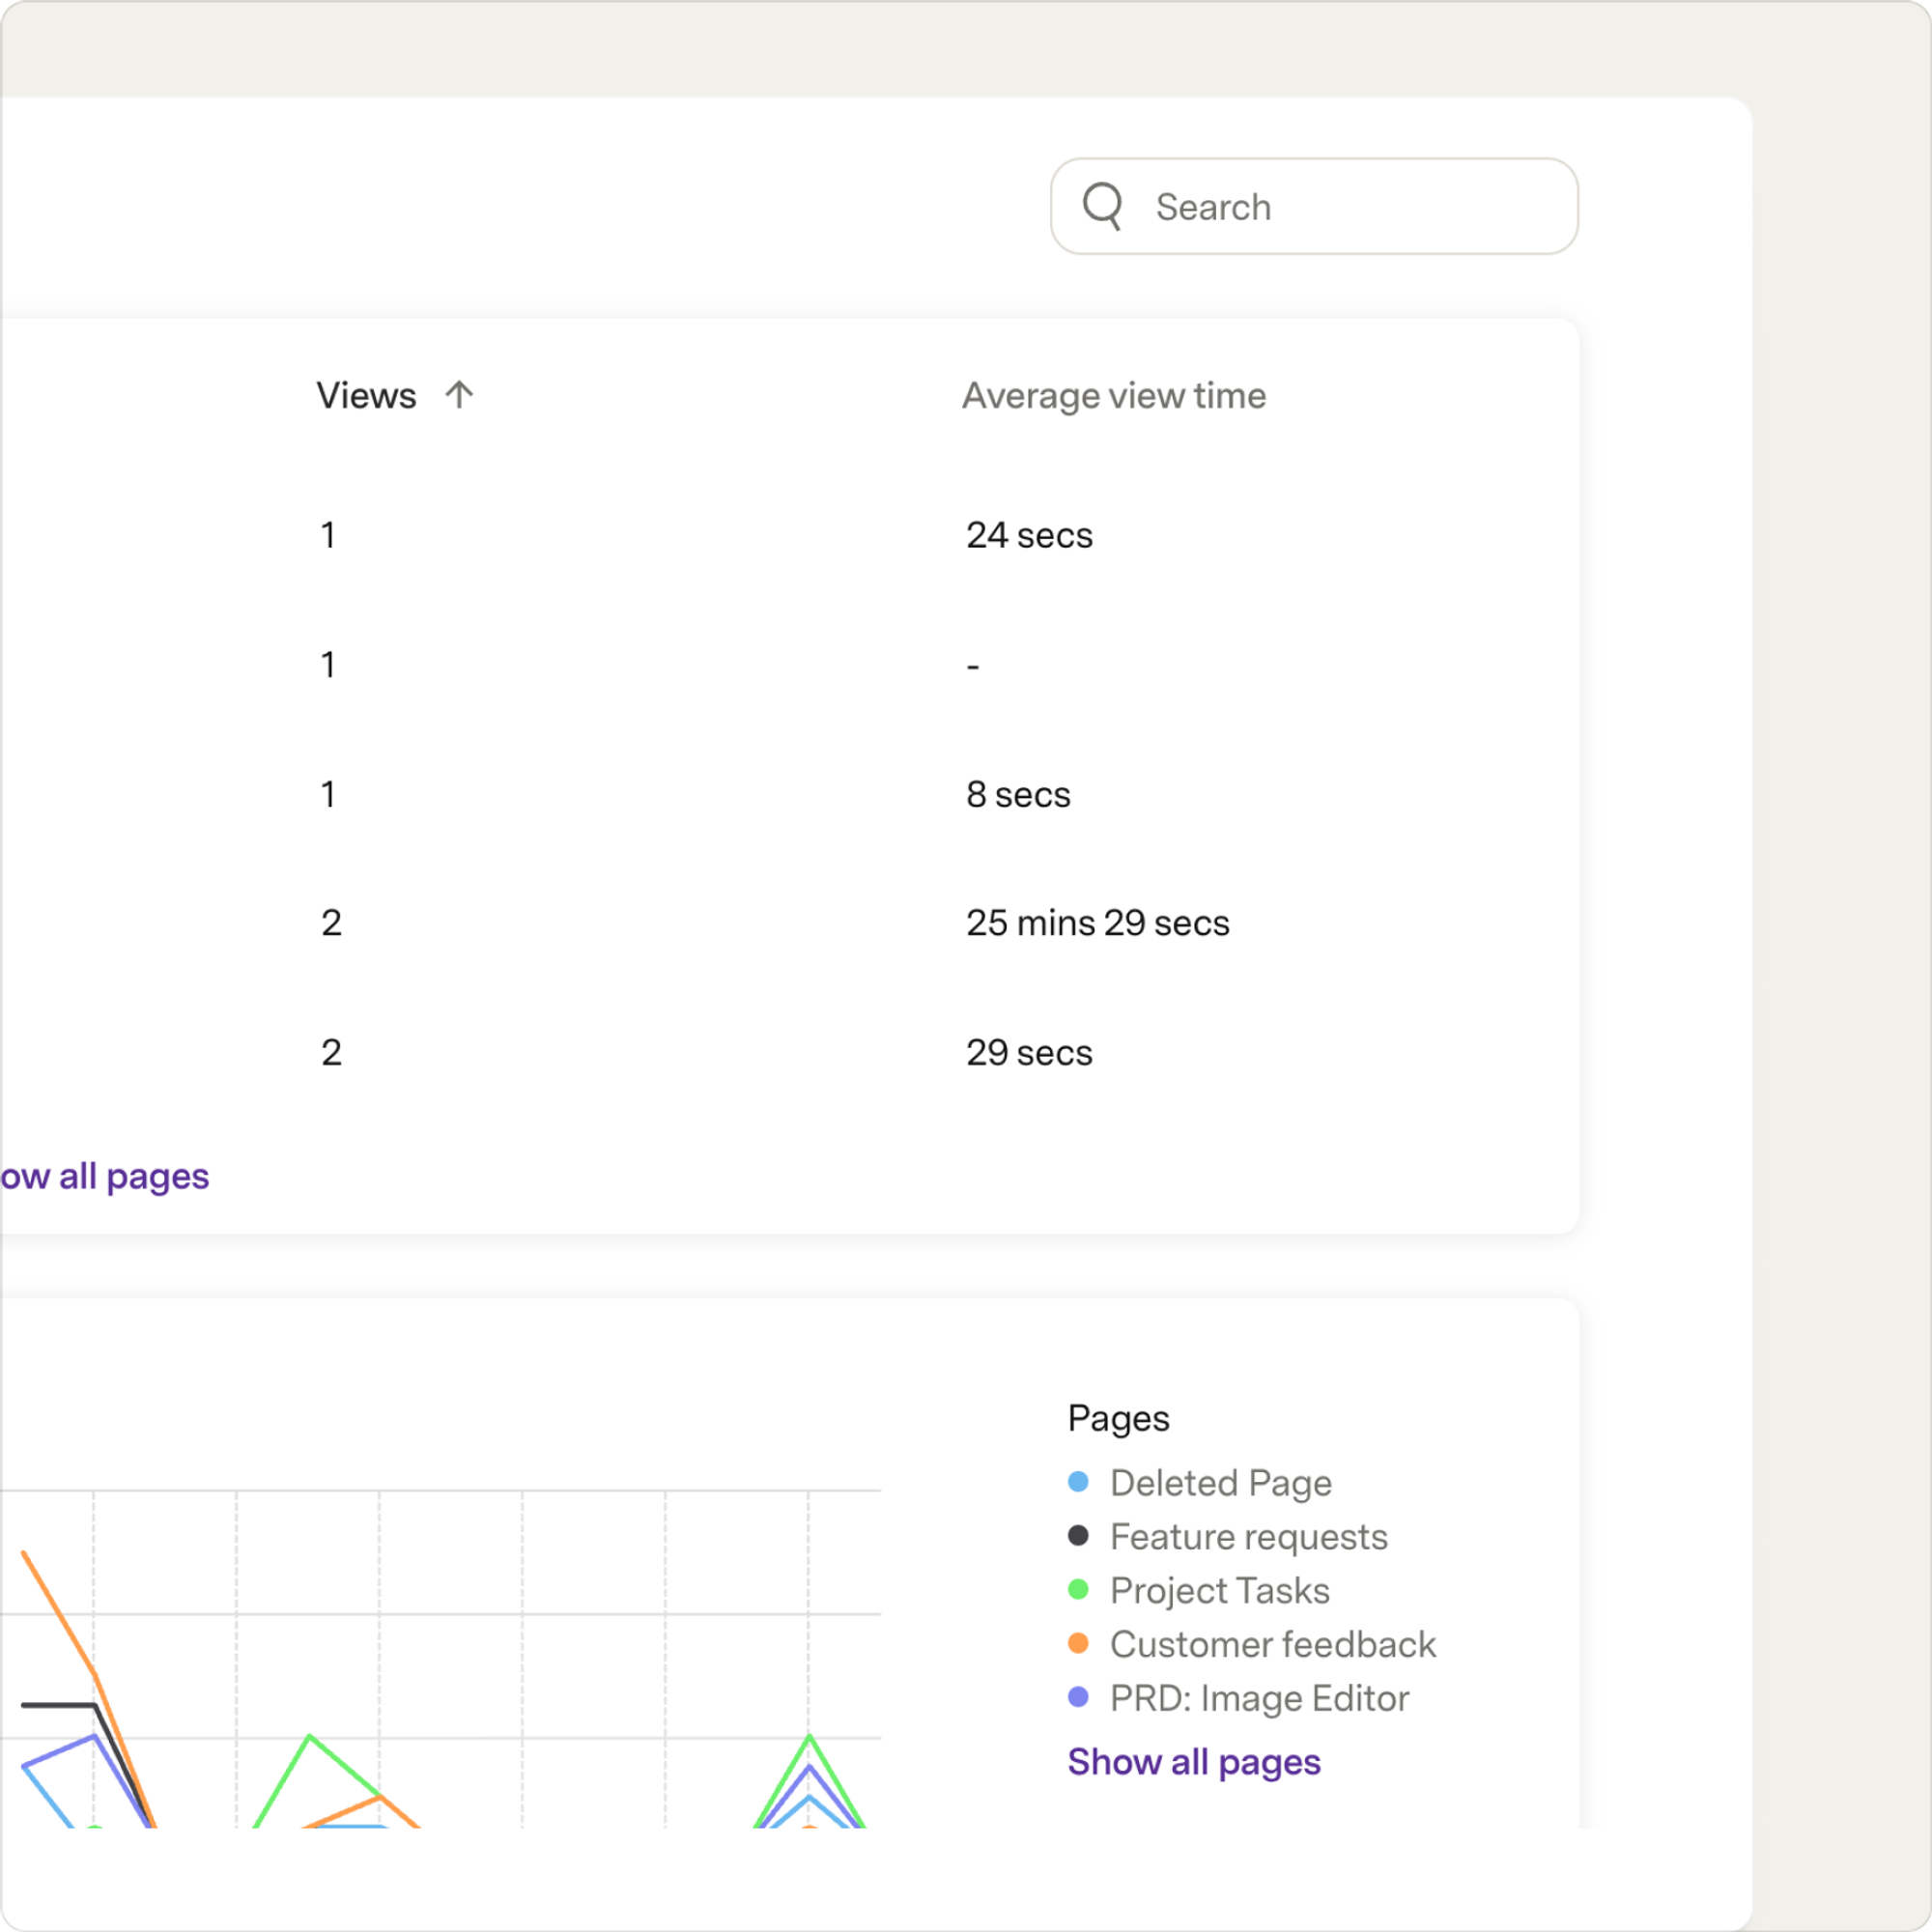Click the PRD: Image Editor purple legend dot
Image resolution: width=1932 pixels, height=1932 pixels.
point(1078,1698)
